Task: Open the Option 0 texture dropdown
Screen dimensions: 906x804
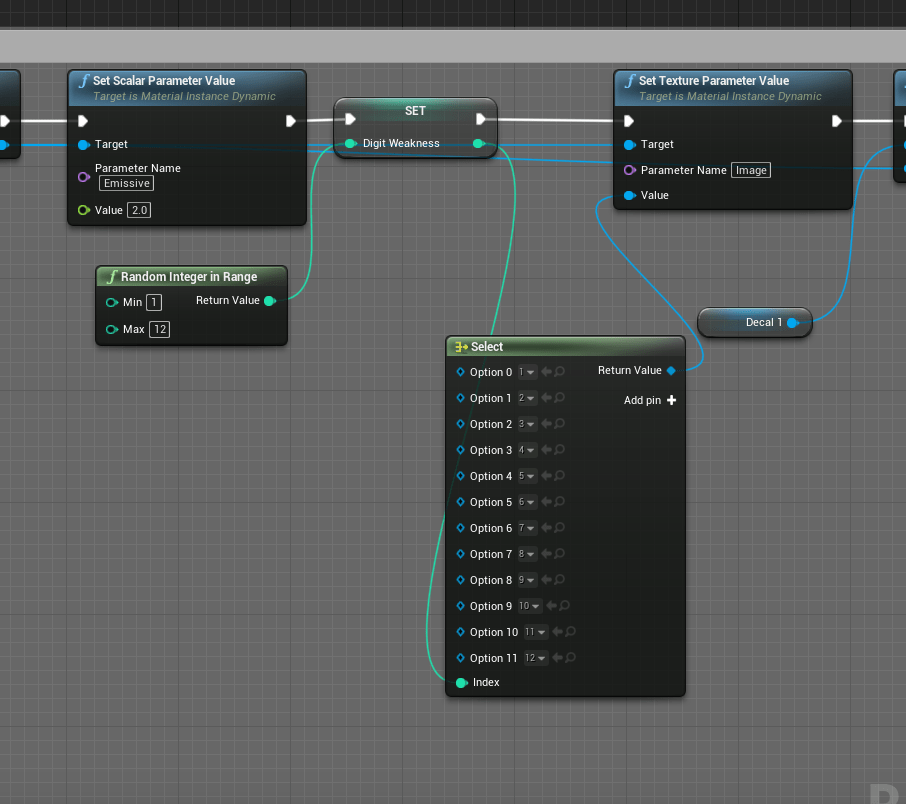Action: tap(526, 372)
